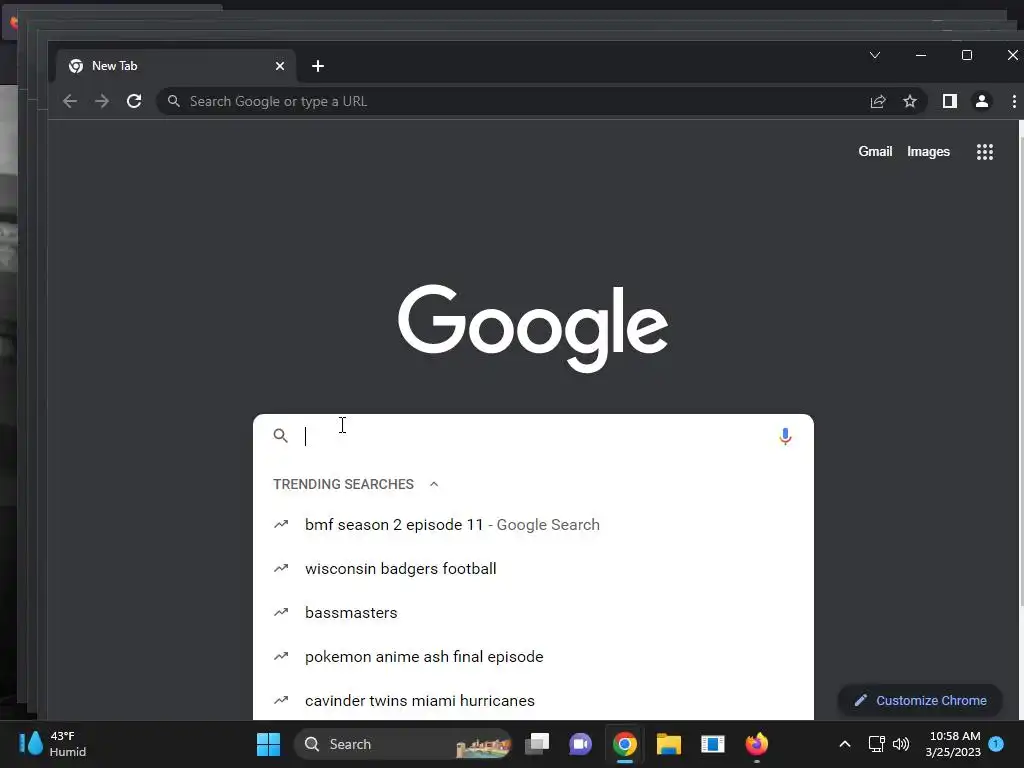Select pokemon anime ash final episode suggestion

coord(533,656)
